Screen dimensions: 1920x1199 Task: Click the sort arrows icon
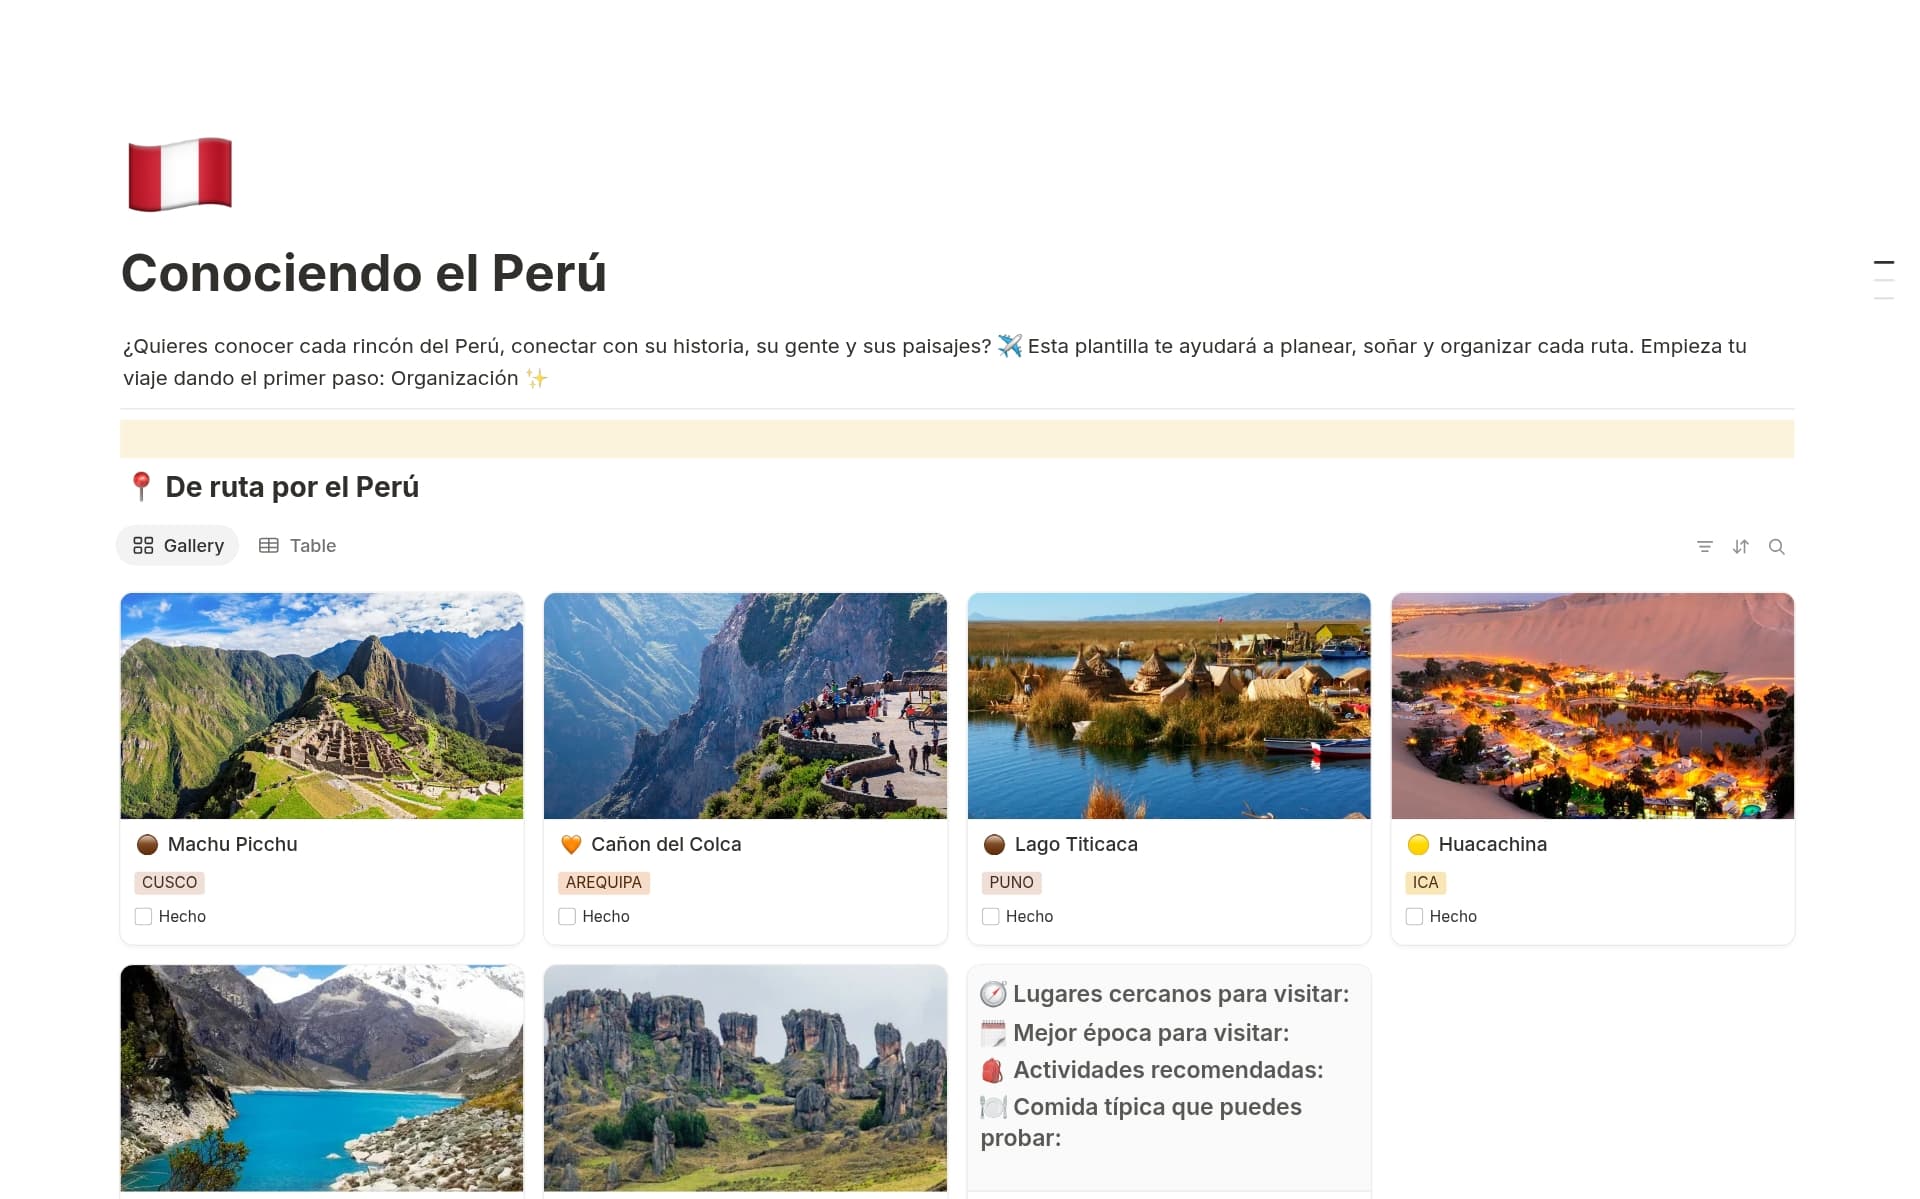pyautogui.click(x=1741, y=546)
